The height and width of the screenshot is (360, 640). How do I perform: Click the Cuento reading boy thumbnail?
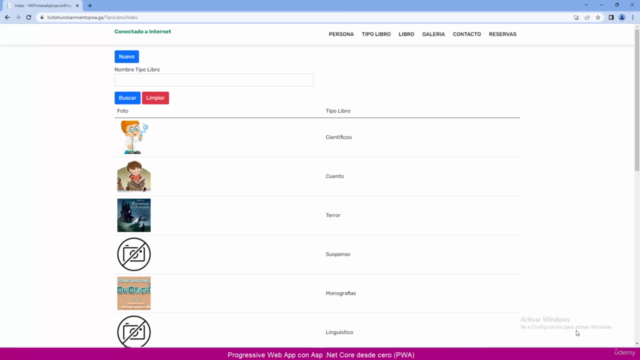point(134,176)
